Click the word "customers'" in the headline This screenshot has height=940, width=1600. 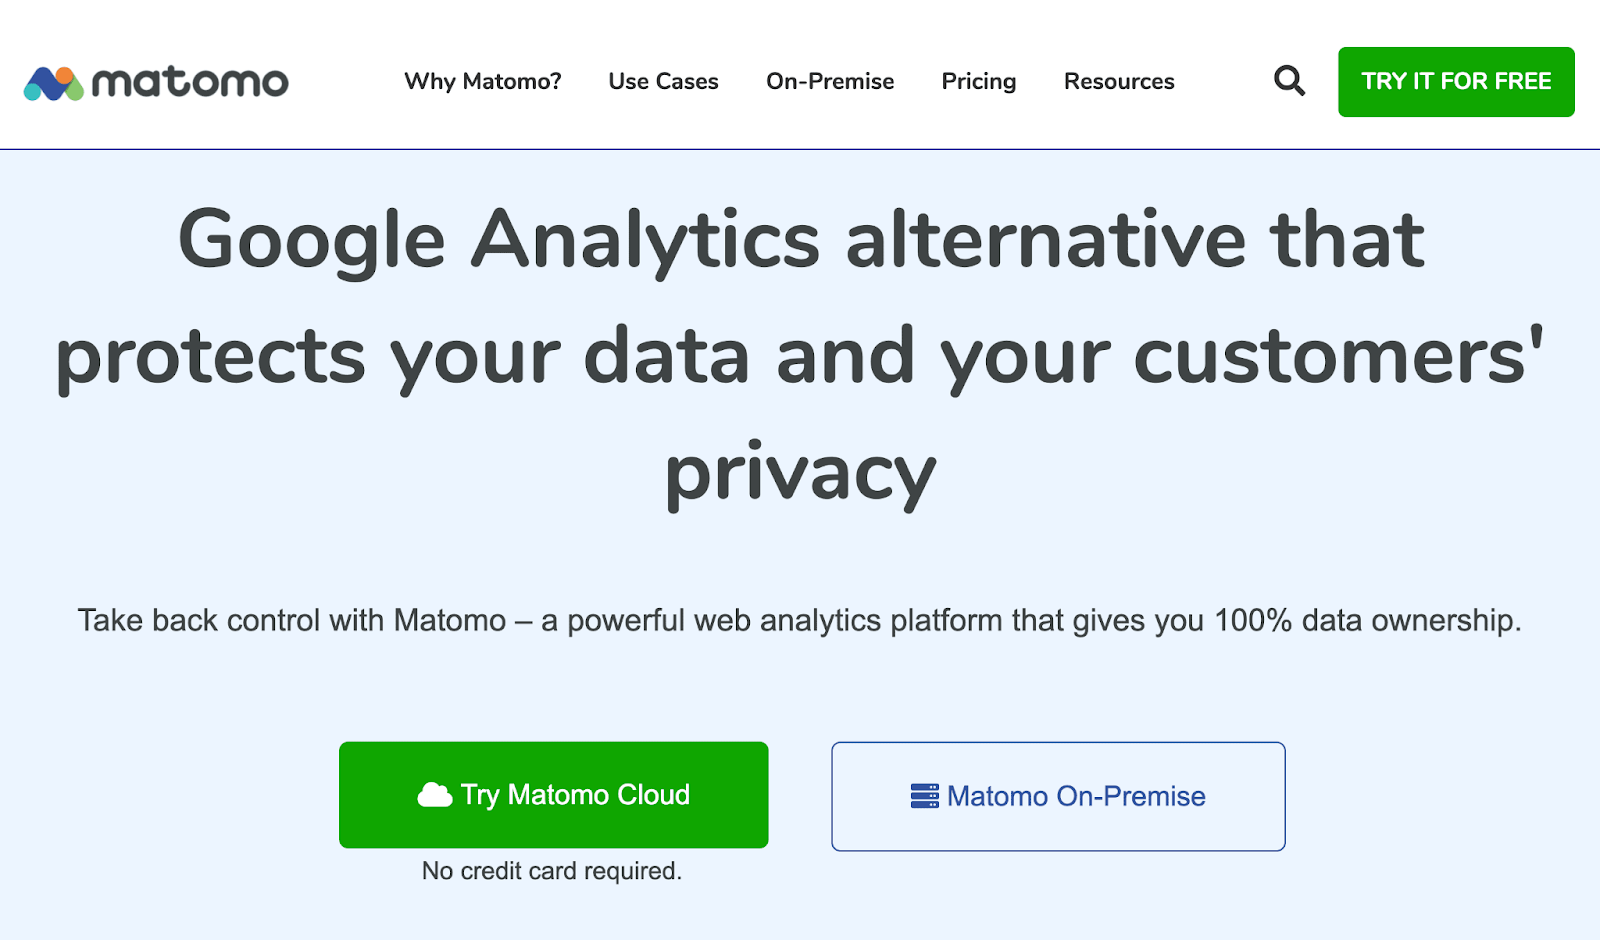tap(1338, 357)
